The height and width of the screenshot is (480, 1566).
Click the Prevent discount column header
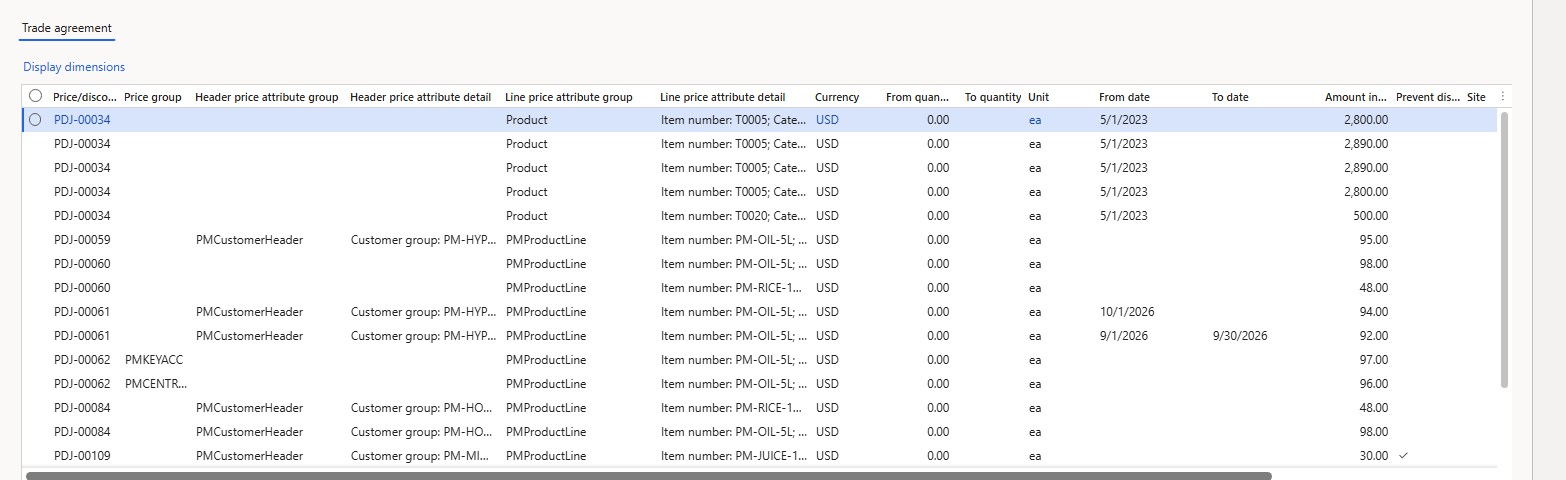[x=1428, y=97]
